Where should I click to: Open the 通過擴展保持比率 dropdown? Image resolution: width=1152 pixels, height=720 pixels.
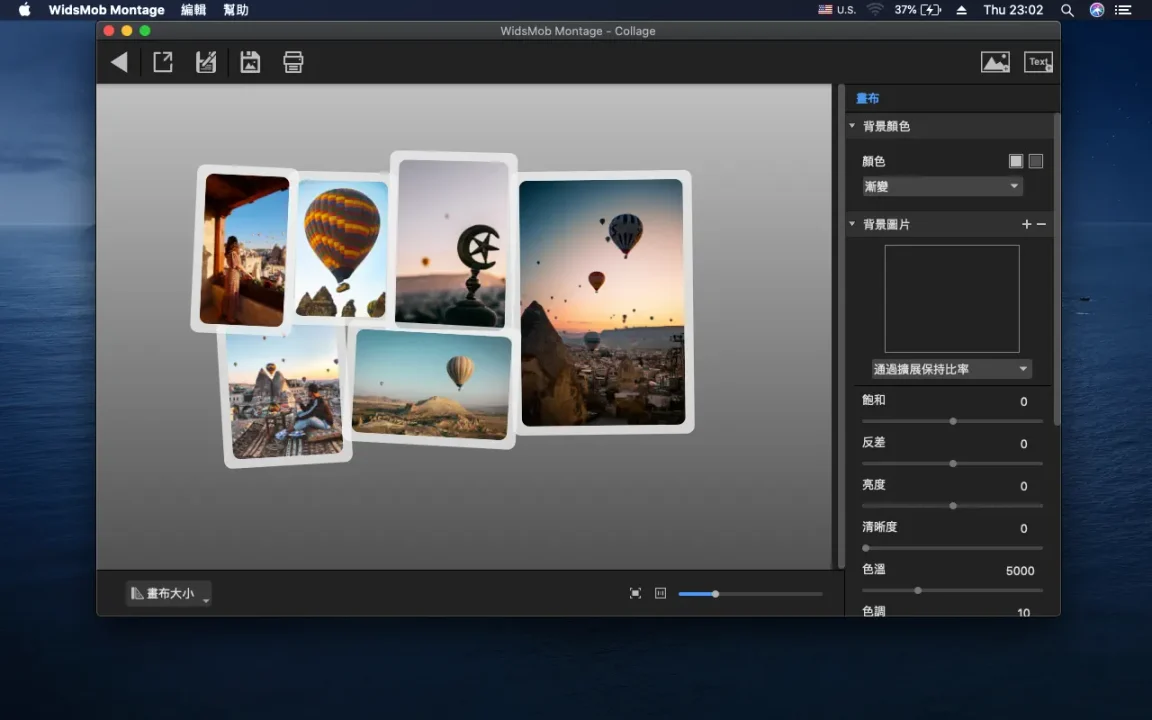point(951,369)
